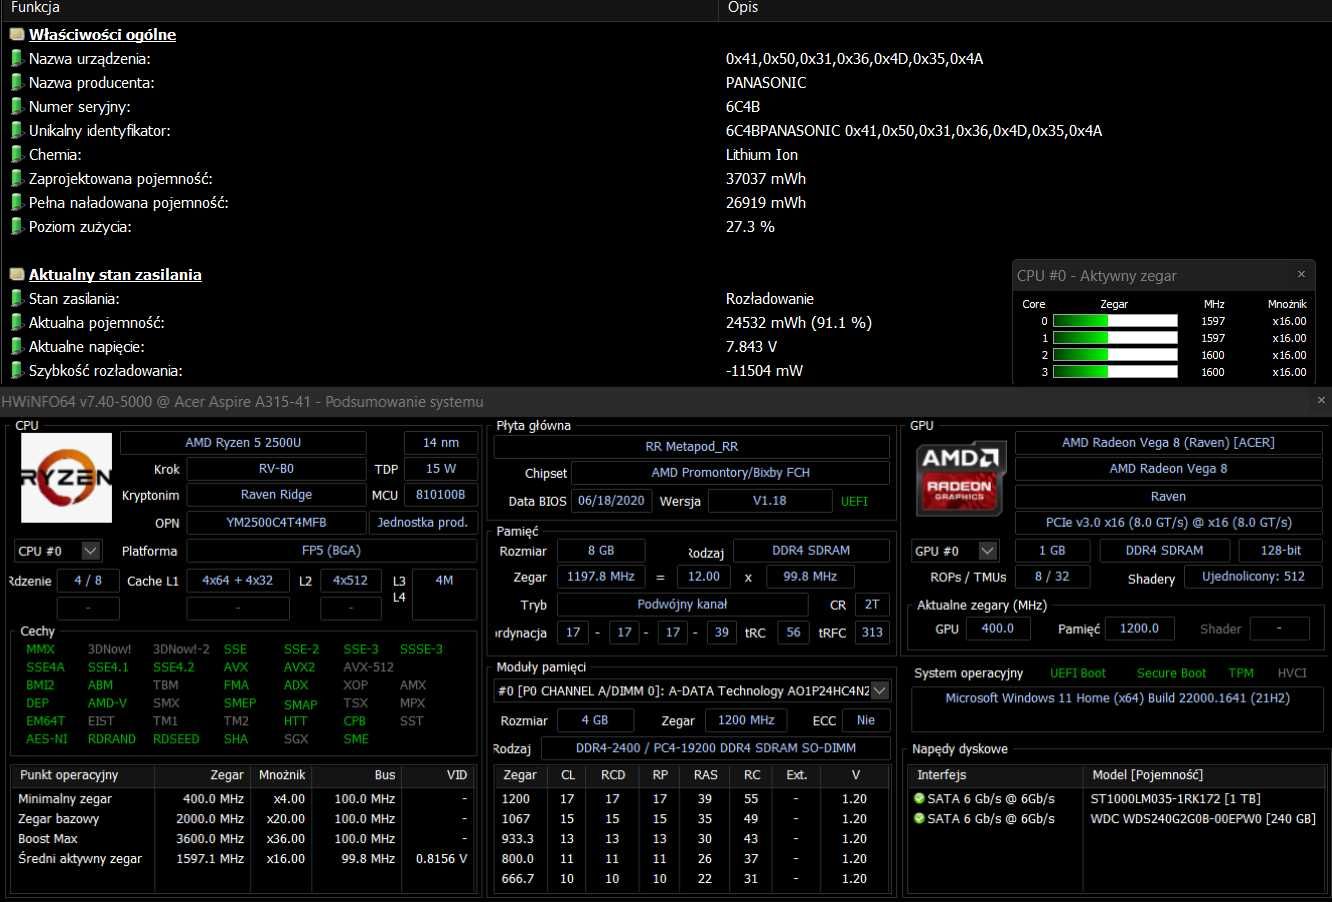Click battery icon next to Unikalny identyfikator
1332x902 pixels.
click(x=17, y=130)
